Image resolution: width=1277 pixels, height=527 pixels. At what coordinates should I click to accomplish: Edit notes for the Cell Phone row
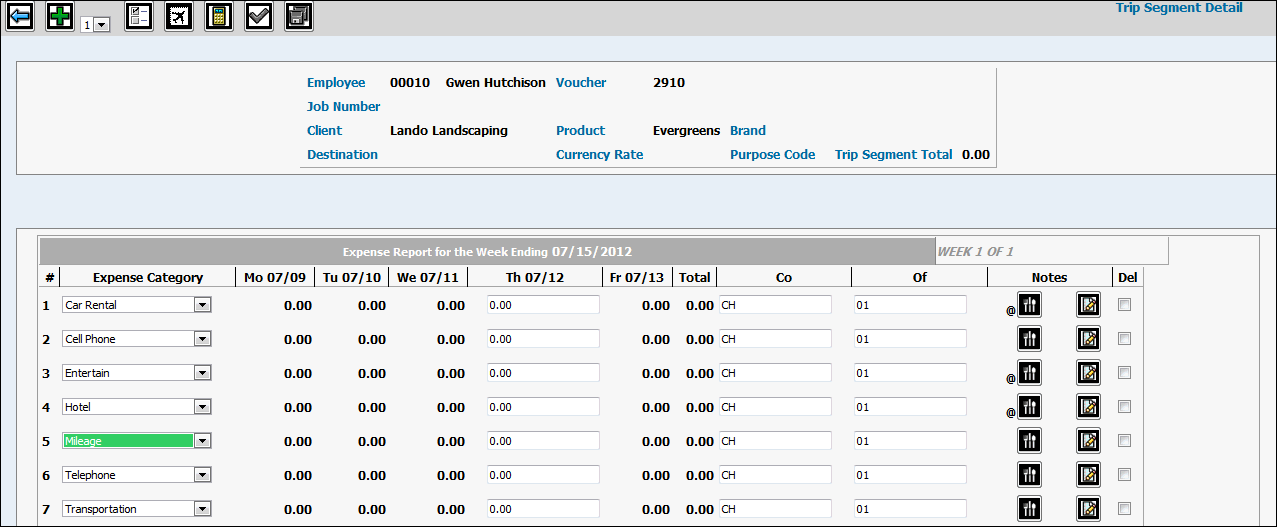coord(1089,339)
